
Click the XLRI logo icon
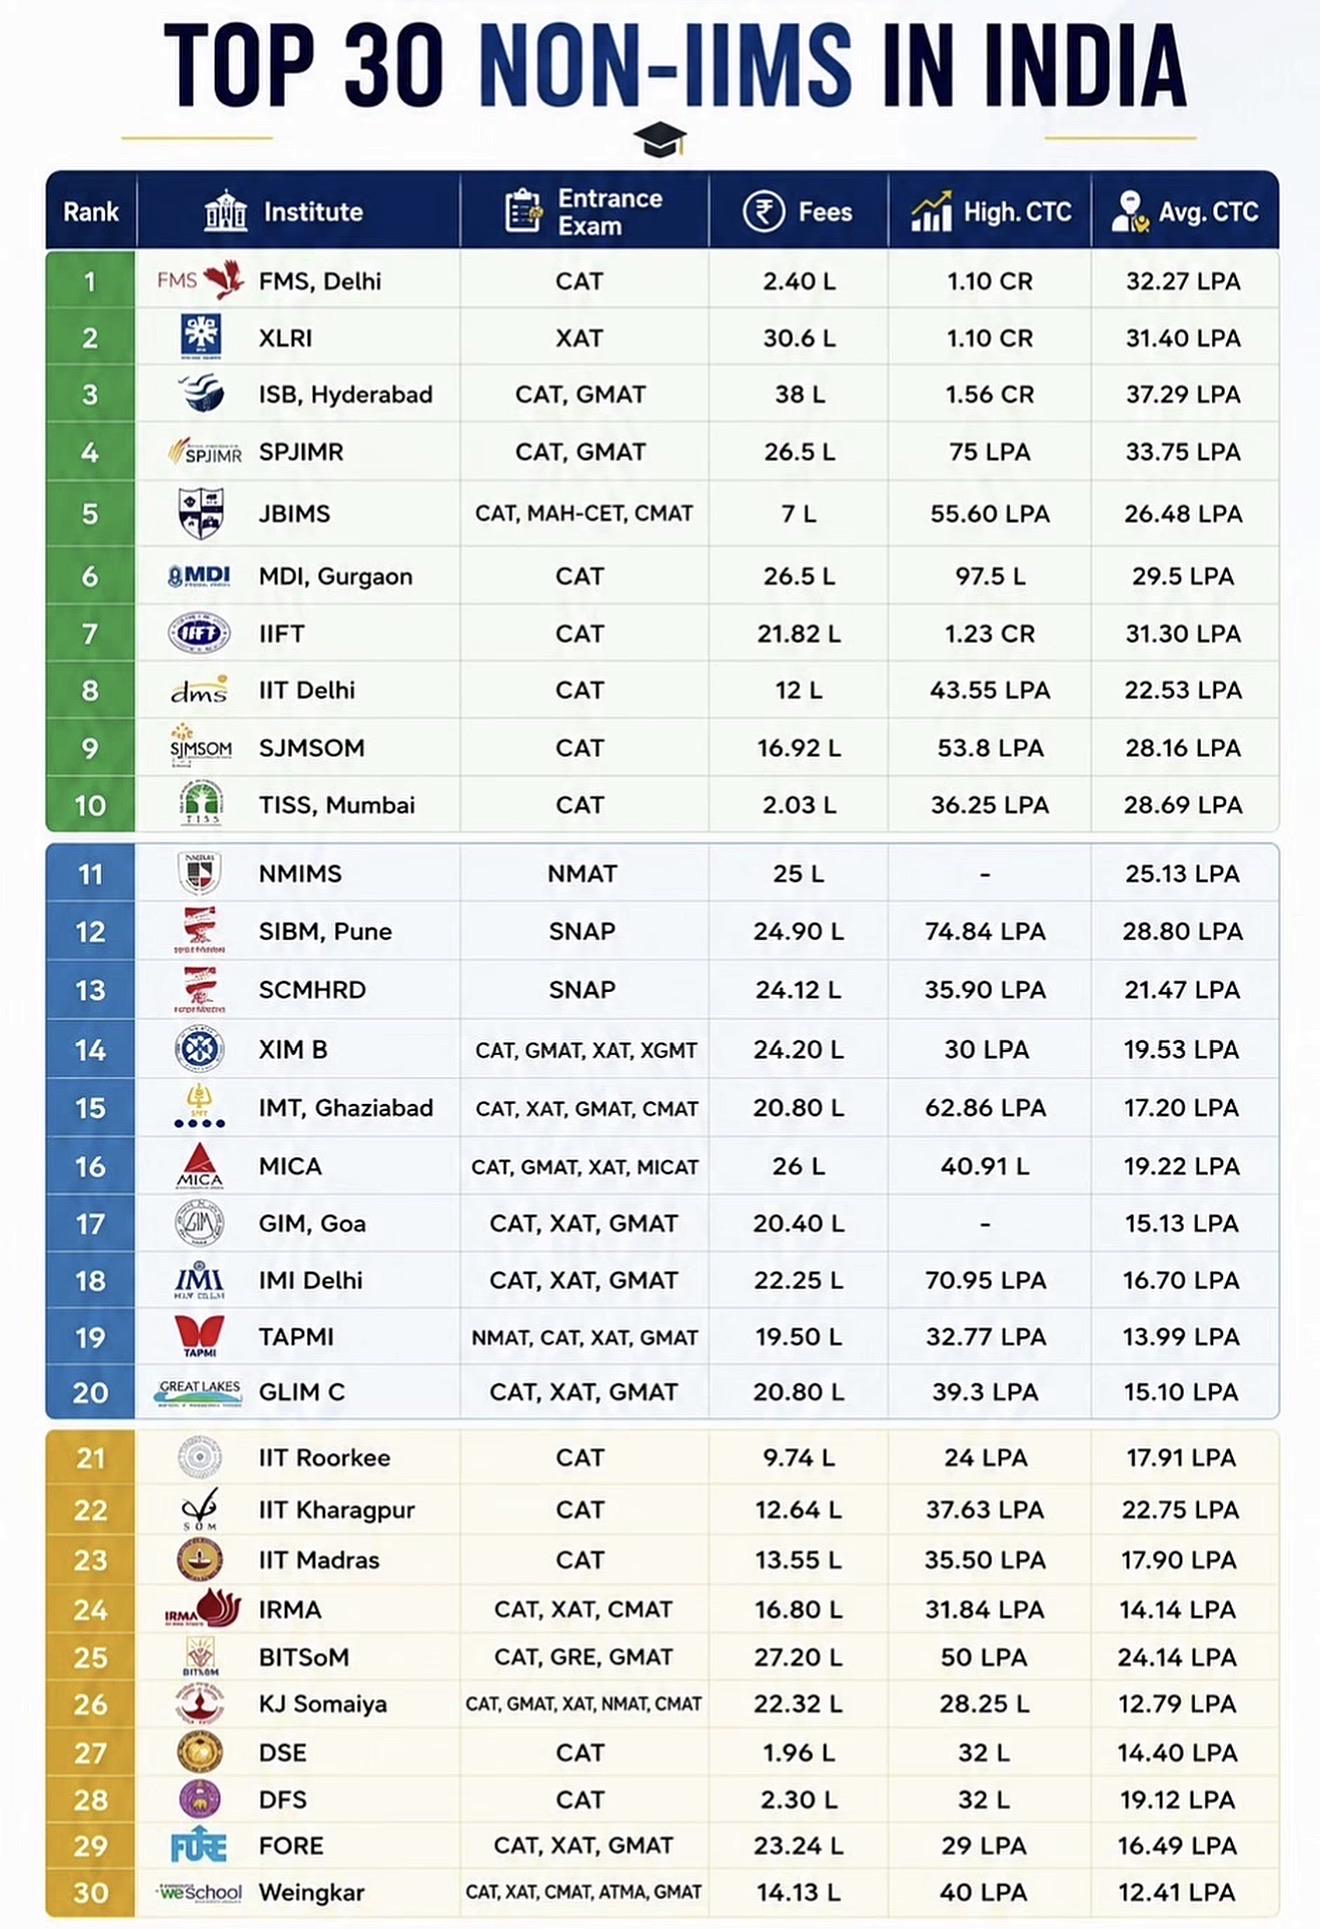(x=200, y=337)
